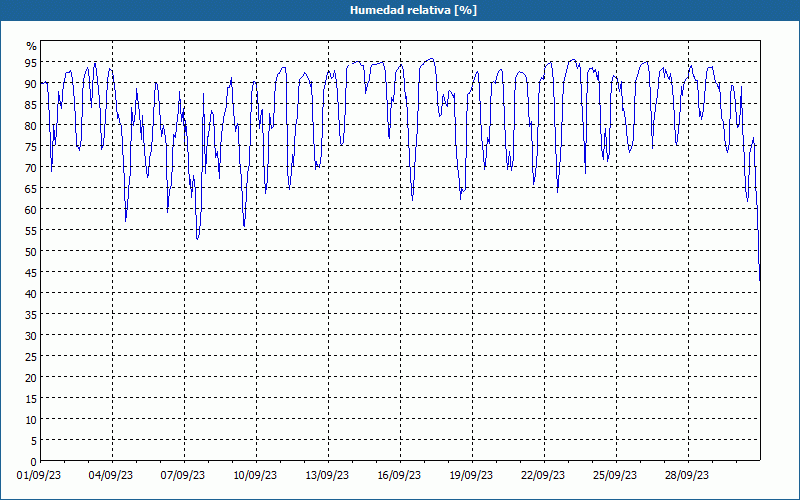This screenshot has height=500, width=800.
Task: Click the y-axis label 65
Action: pos(31,189)
